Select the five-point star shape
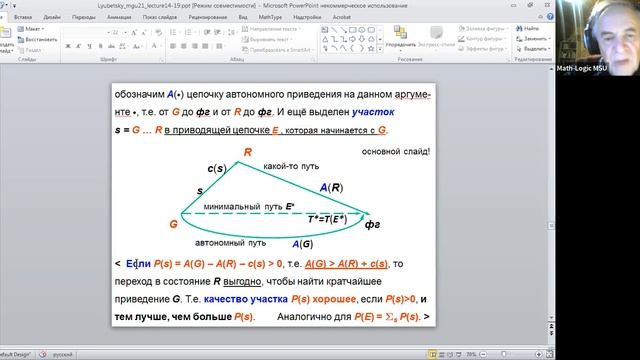The width and height of the screenshot is (640, 360). click(x=371, y=49)
